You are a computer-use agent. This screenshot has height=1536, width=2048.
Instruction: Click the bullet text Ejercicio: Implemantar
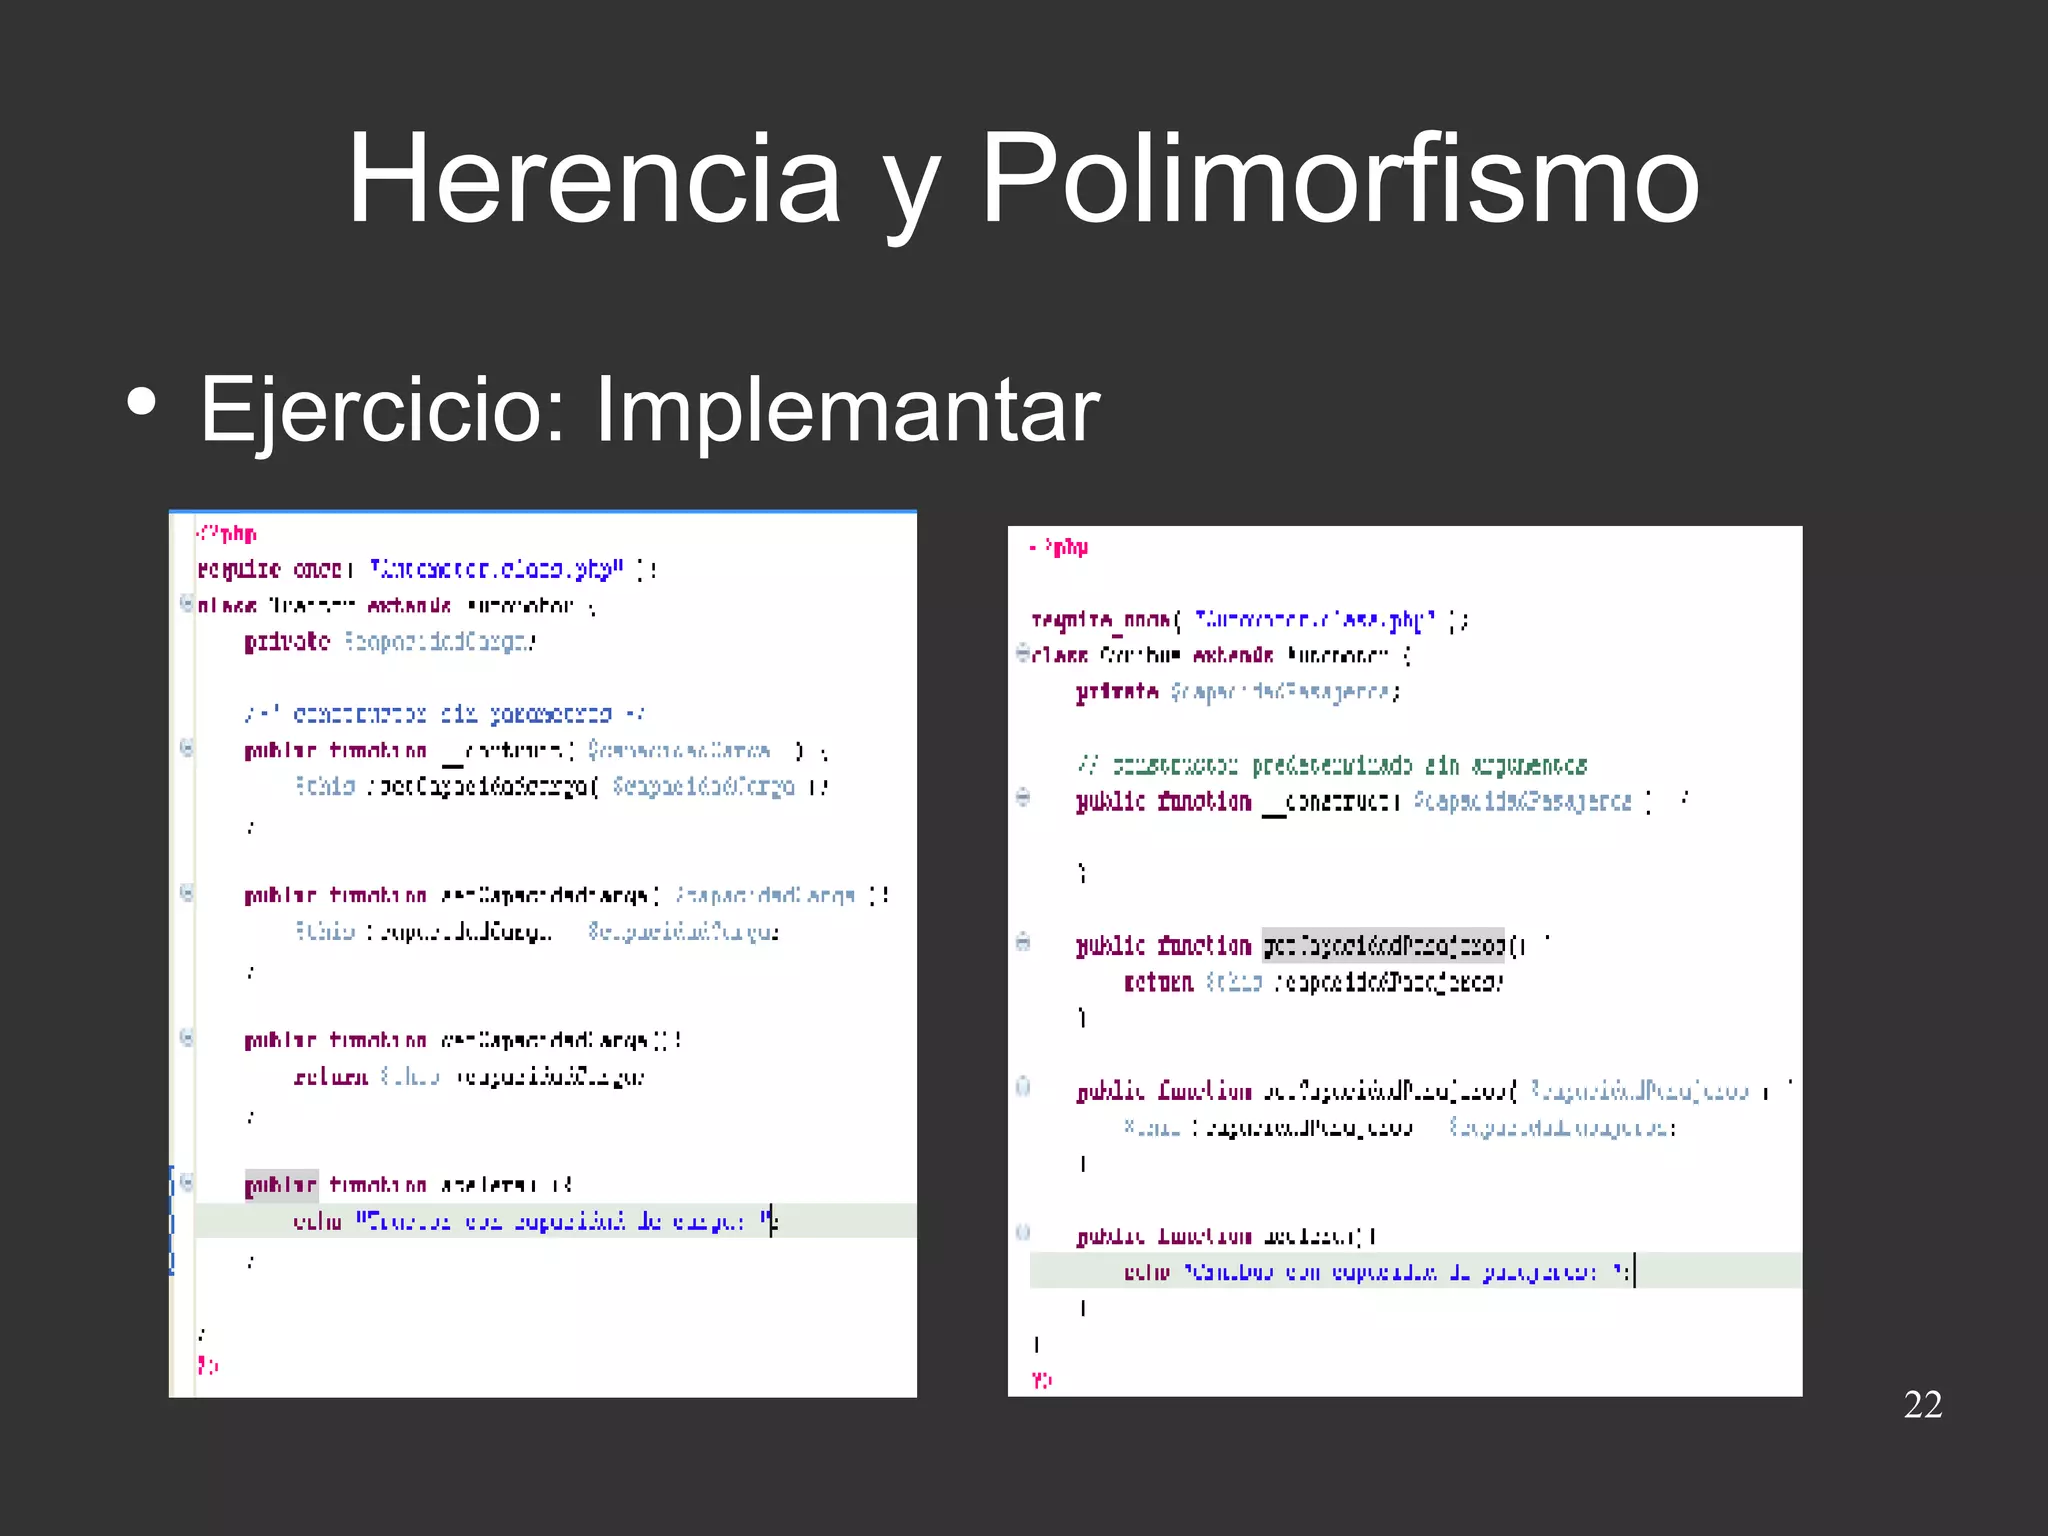[649, 411]
